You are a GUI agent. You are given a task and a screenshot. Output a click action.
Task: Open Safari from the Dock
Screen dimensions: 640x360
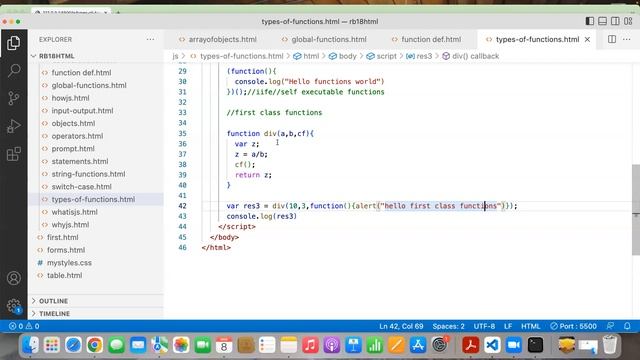(x=73, y=345)
